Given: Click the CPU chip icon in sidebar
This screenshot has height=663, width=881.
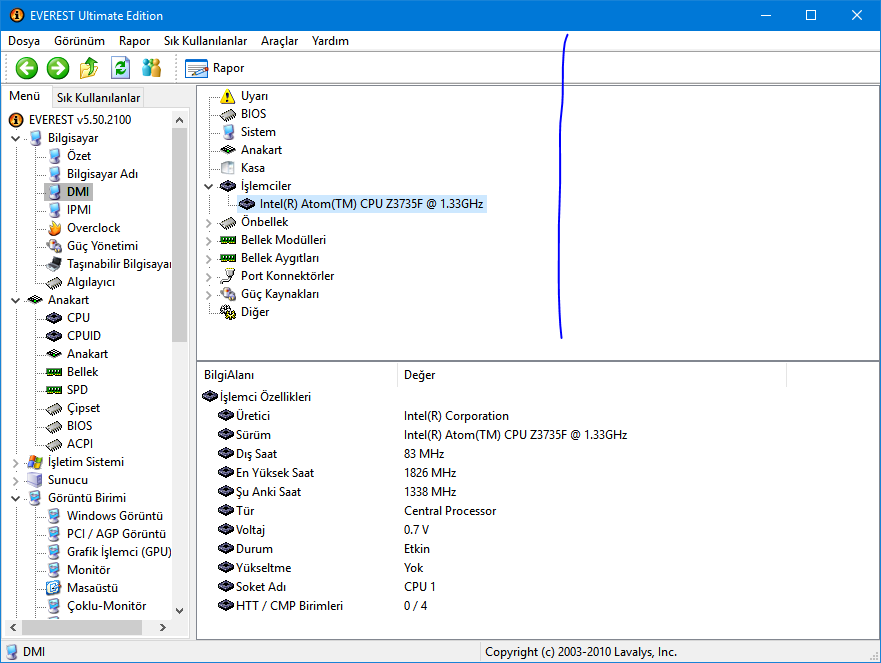Looking at the screenshot, I should tap(54, 318).
